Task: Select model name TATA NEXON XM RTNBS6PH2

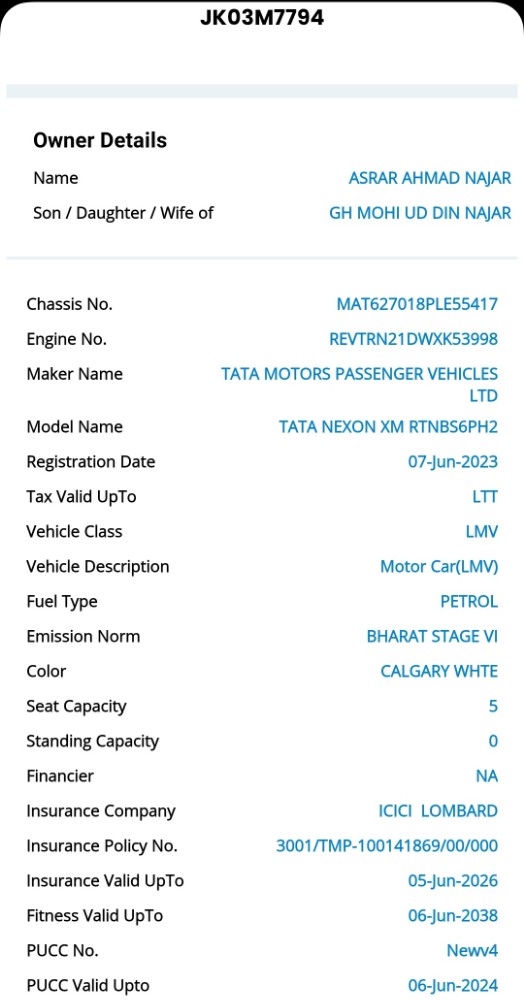Action: 388,427
